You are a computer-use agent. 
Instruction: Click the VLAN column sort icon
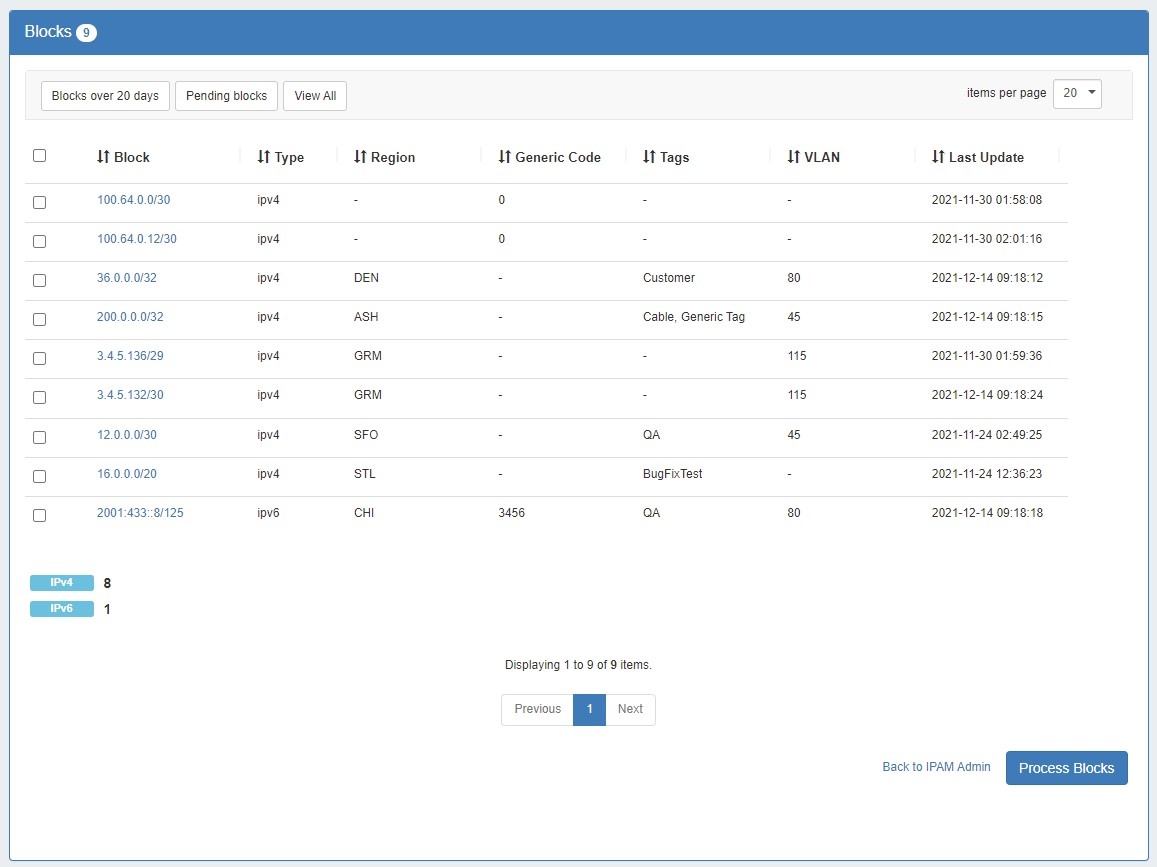pos(794,157)
